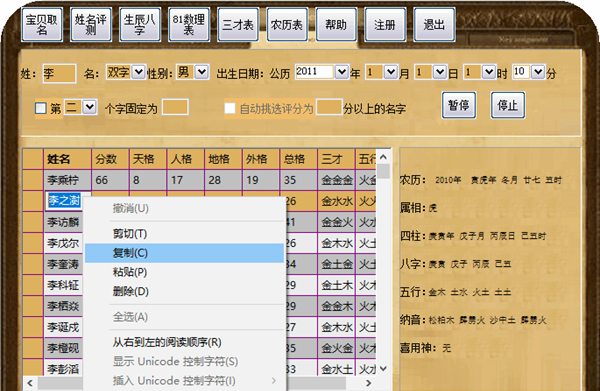This screenshot has height=391, width=600.
Task: Click the 金火金 三才 cell
Action: pos(336,348)
